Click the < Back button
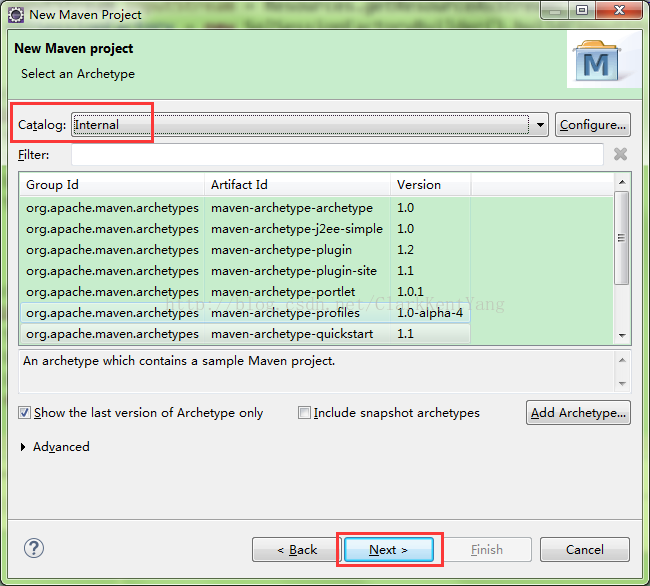Viewport: 650px width, 586px height. [x=296, y=550]
